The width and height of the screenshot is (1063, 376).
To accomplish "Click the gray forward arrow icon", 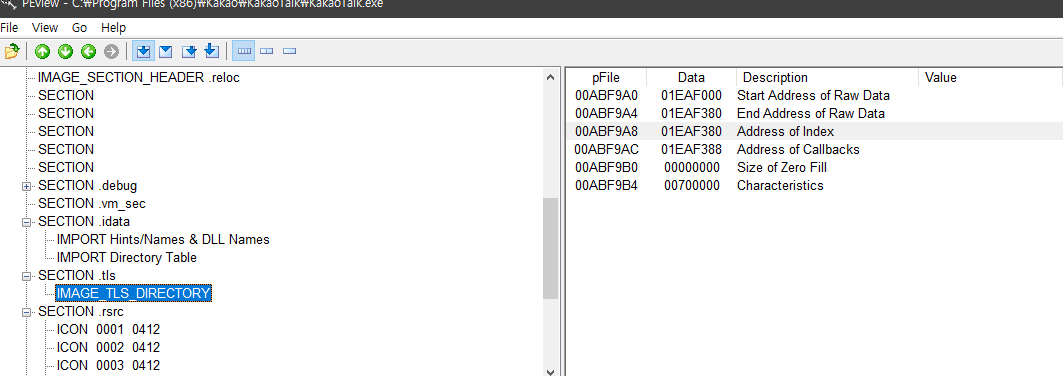I will (111, 51).
